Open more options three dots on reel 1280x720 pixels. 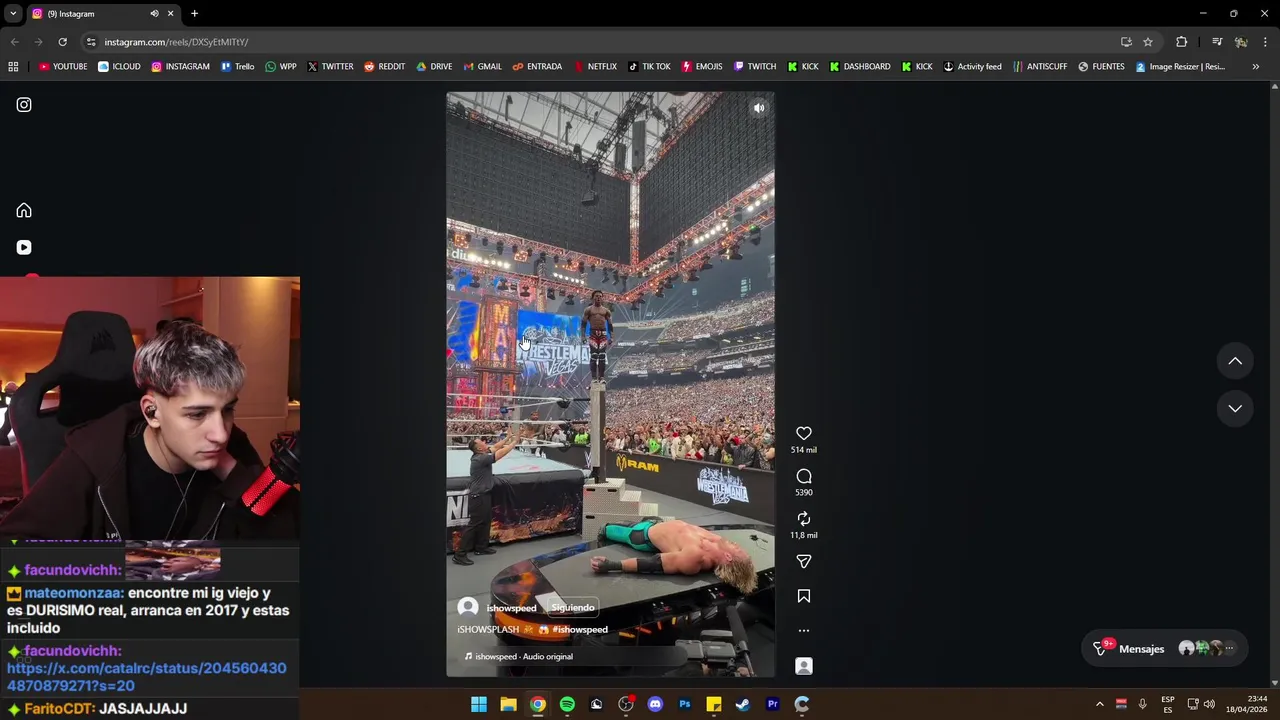[x=804, y=631]
